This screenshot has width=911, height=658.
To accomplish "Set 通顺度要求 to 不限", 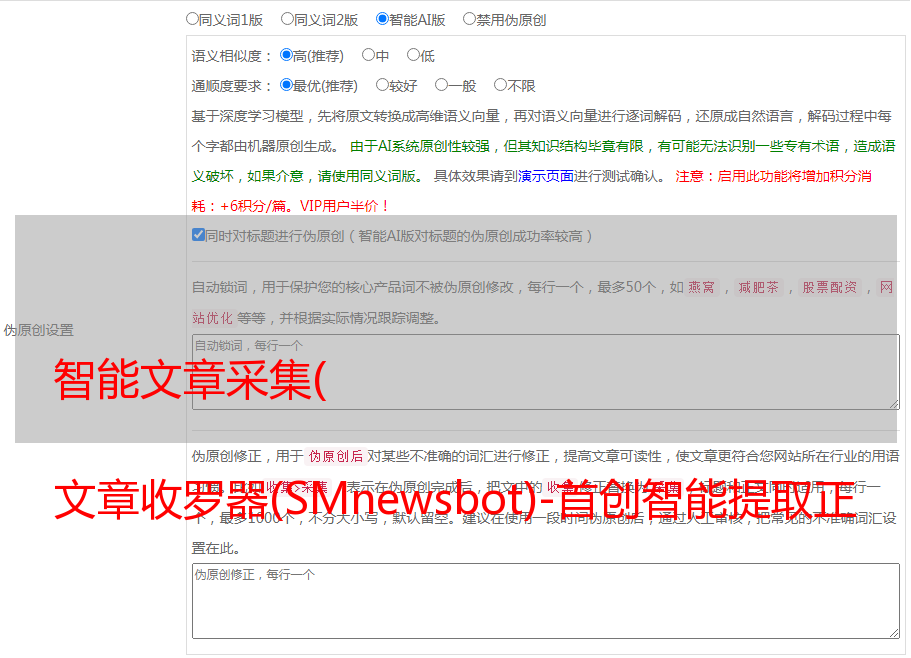I will coord(500,85).
